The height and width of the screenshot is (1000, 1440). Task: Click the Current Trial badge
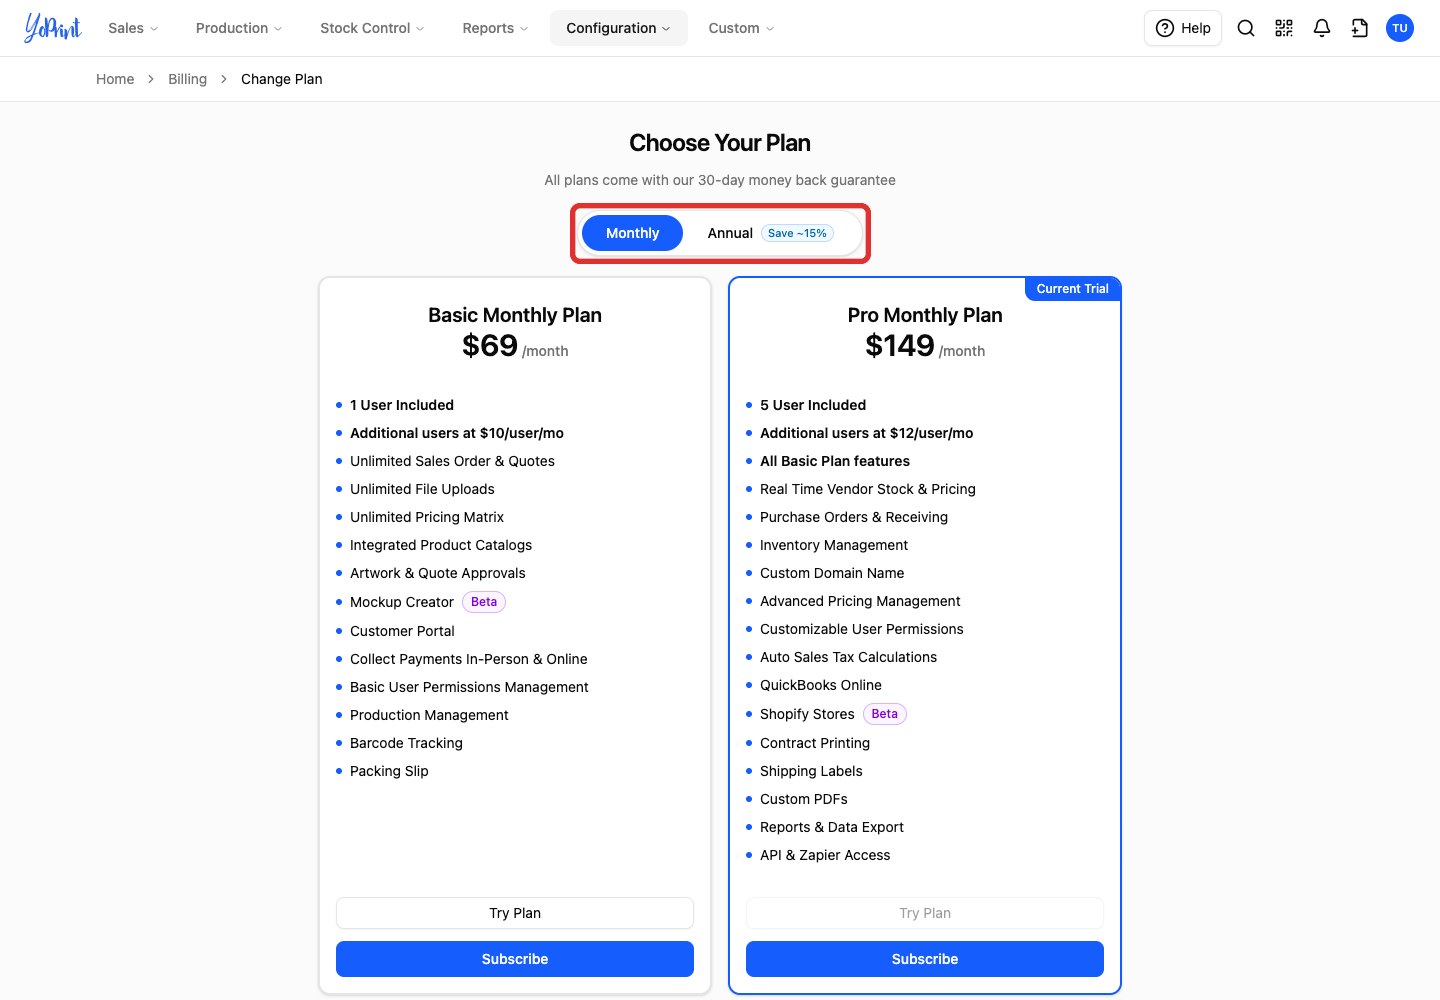coord(1072,289)
